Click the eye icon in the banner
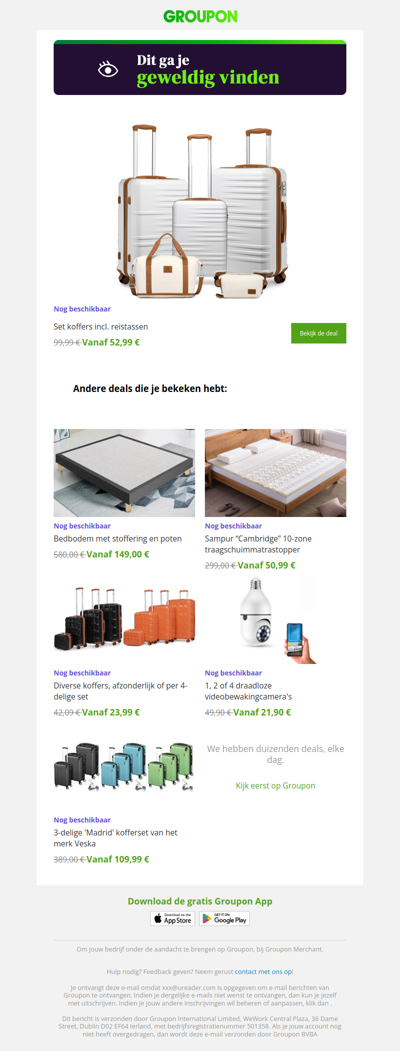Screen dimensions: 400x1051 [x=108, y=69]
